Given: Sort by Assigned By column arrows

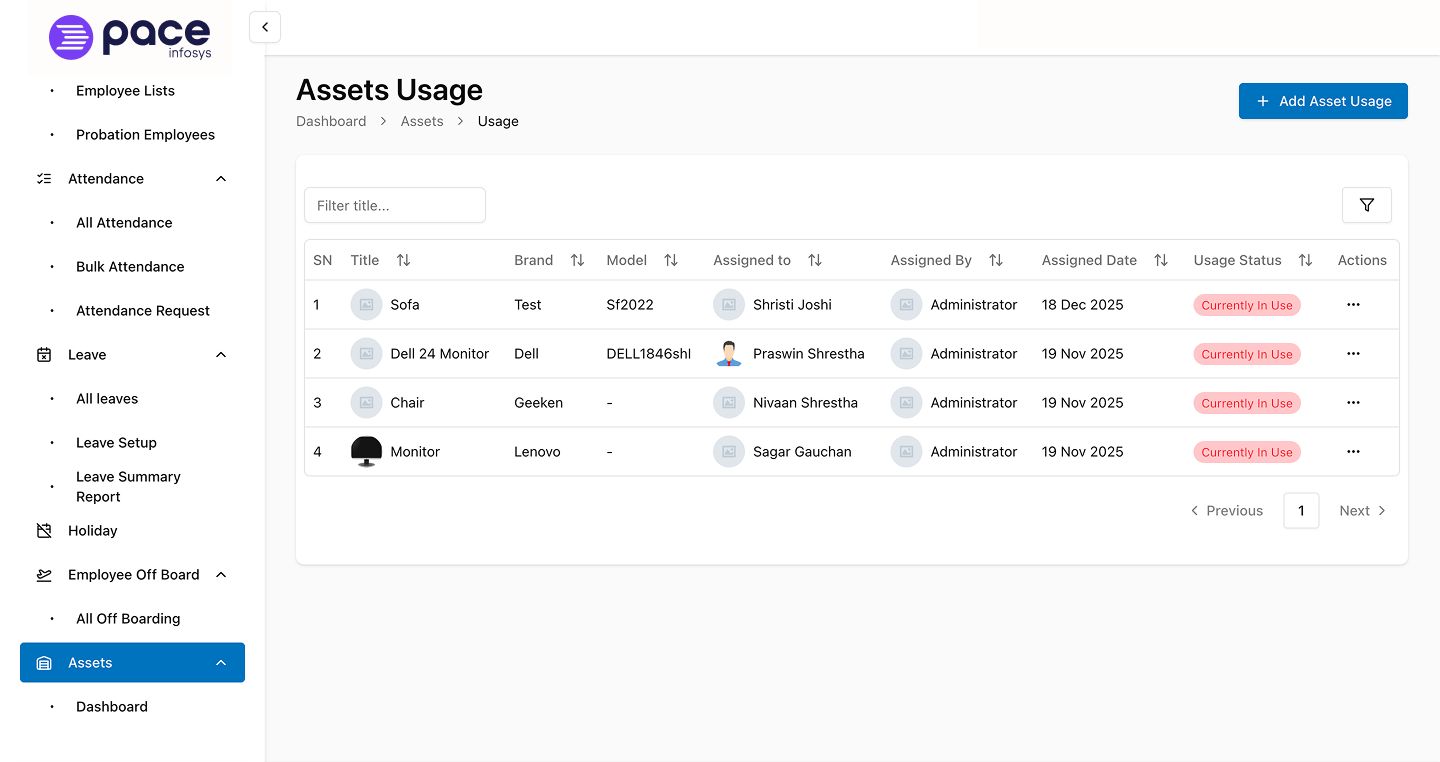Looking at the screenshot, I should [996, 260].
